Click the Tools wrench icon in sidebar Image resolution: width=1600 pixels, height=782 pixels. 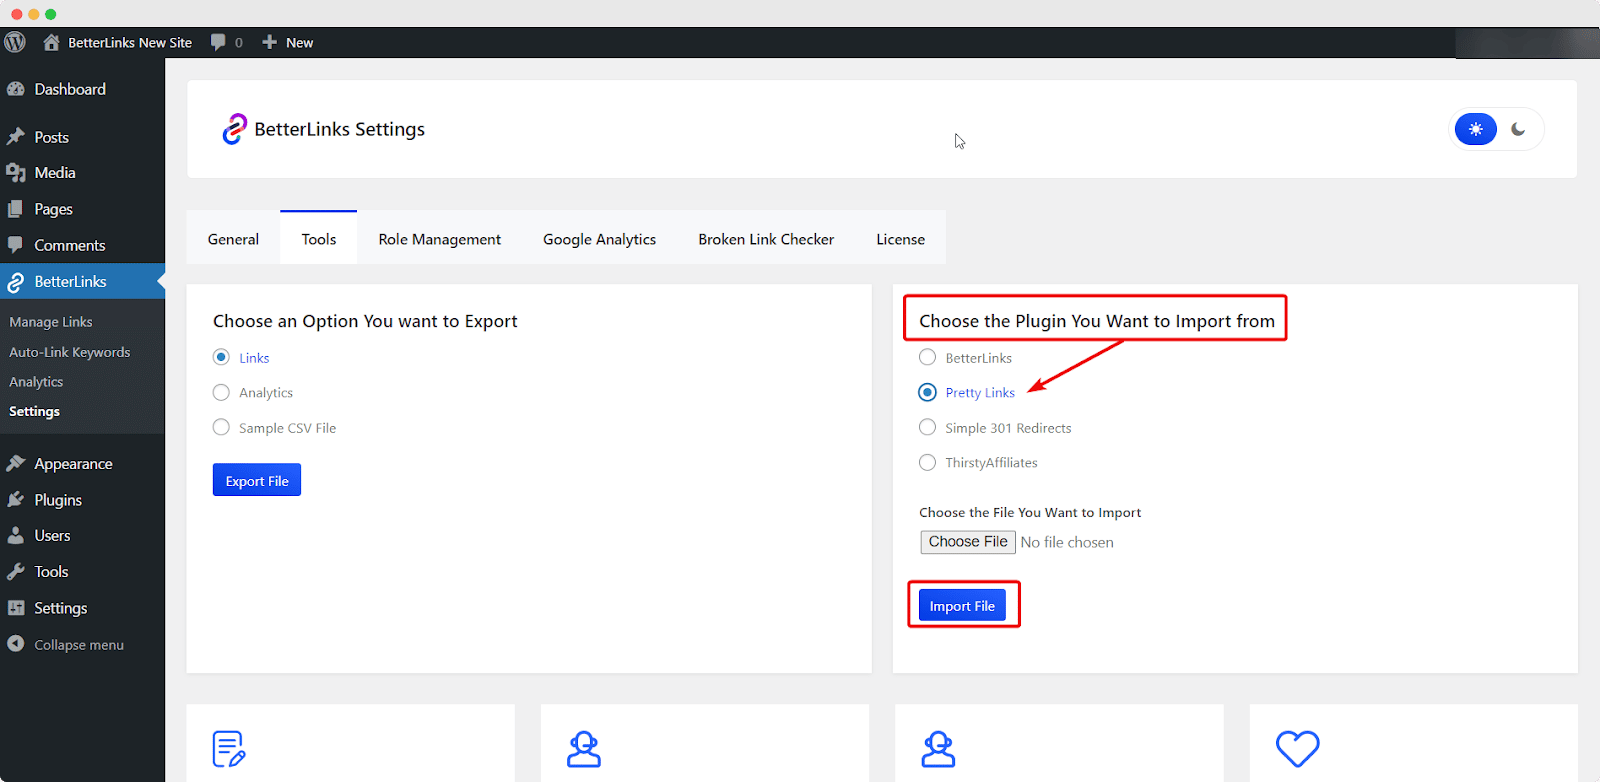16,572
